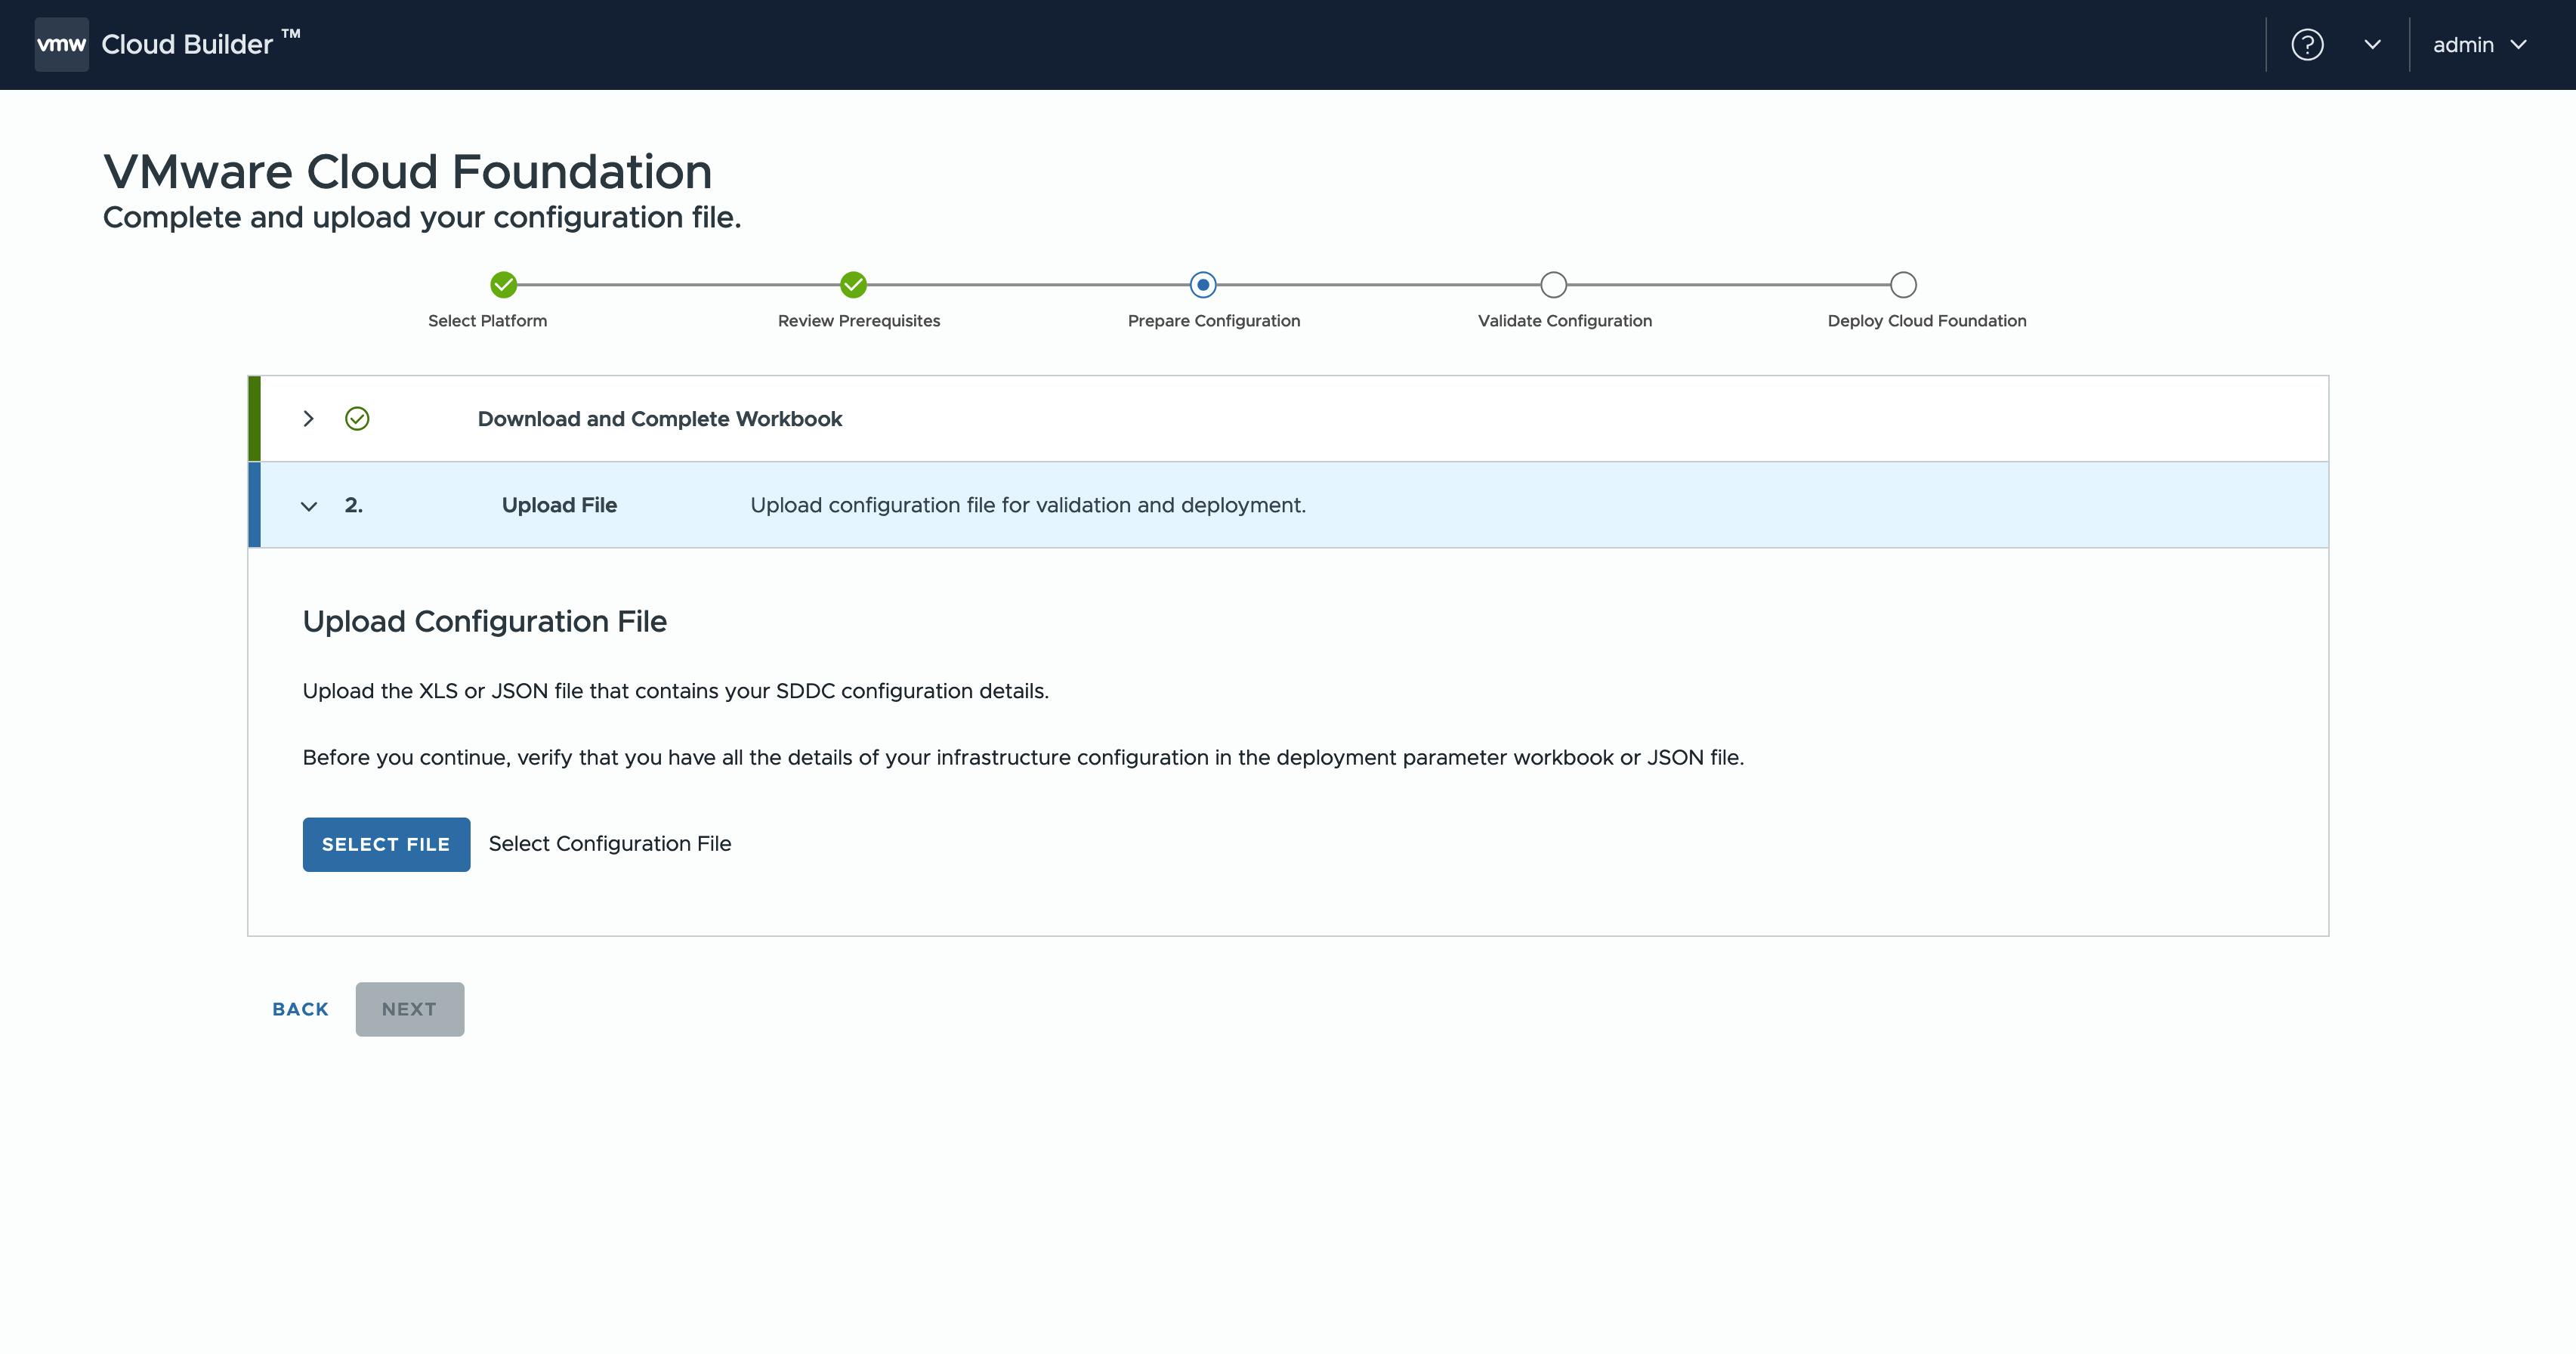Image resolution: width=2576 pixels, height=1354 pixels.
Task: Click the Select Platform completed step checkmark
Action: 503,285
